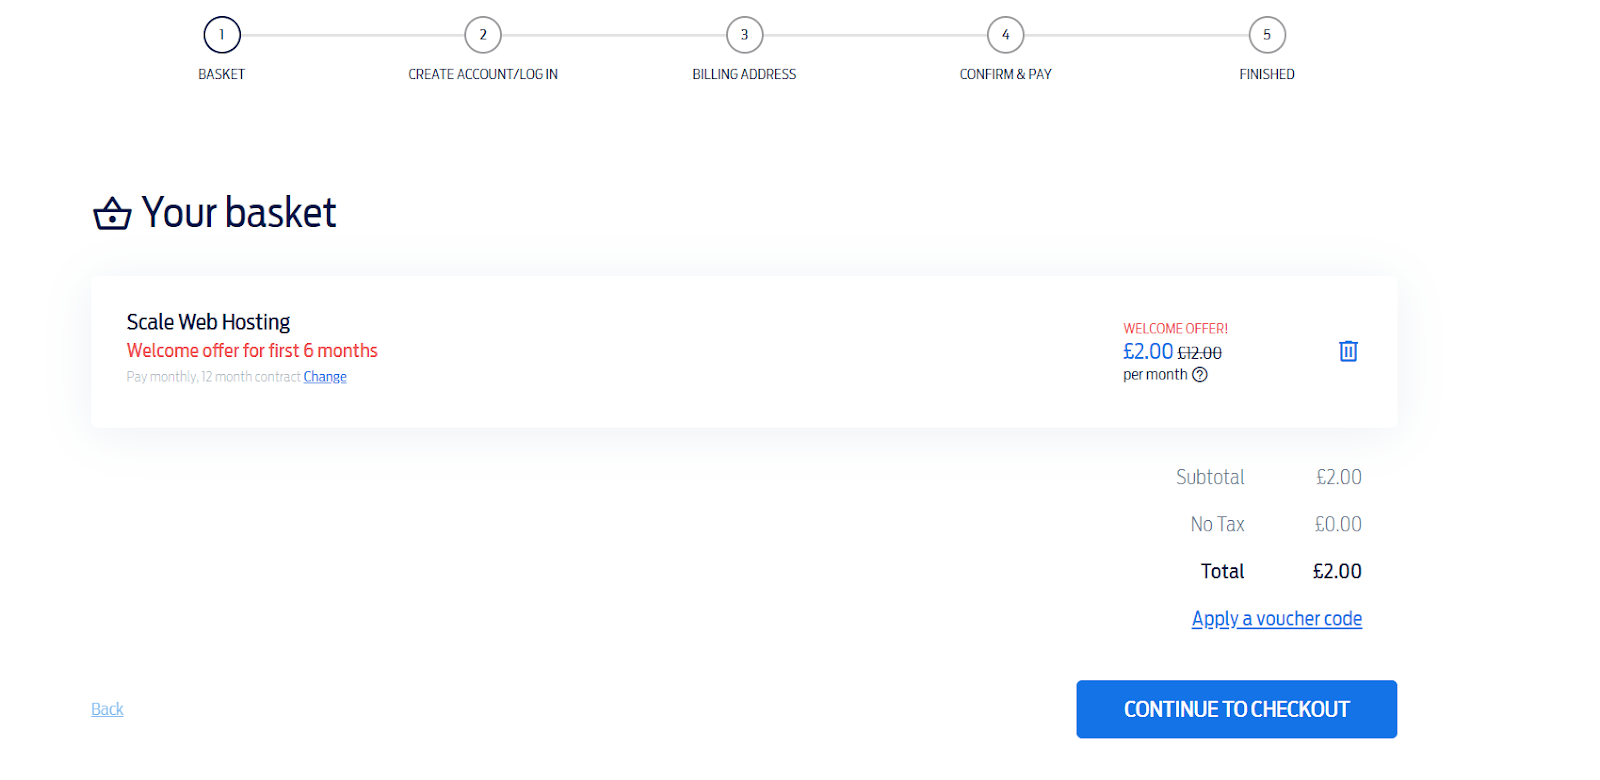
Task: Click the basket icon beside Your basket
Action: pyautogui.click(x=112, y=213)
